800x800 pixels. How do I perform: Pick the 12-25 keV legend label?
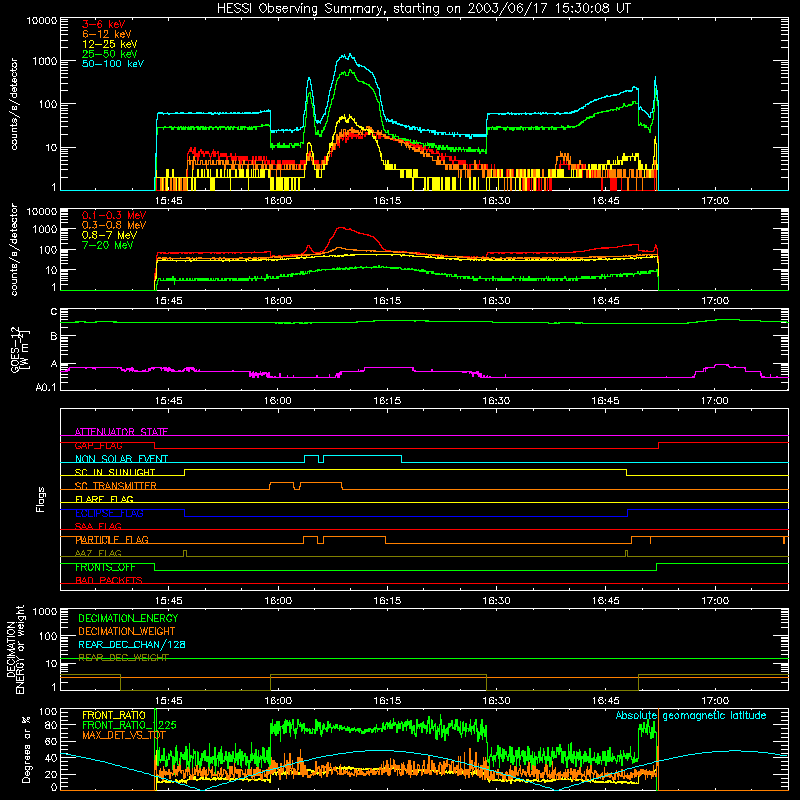coord(110,44)
